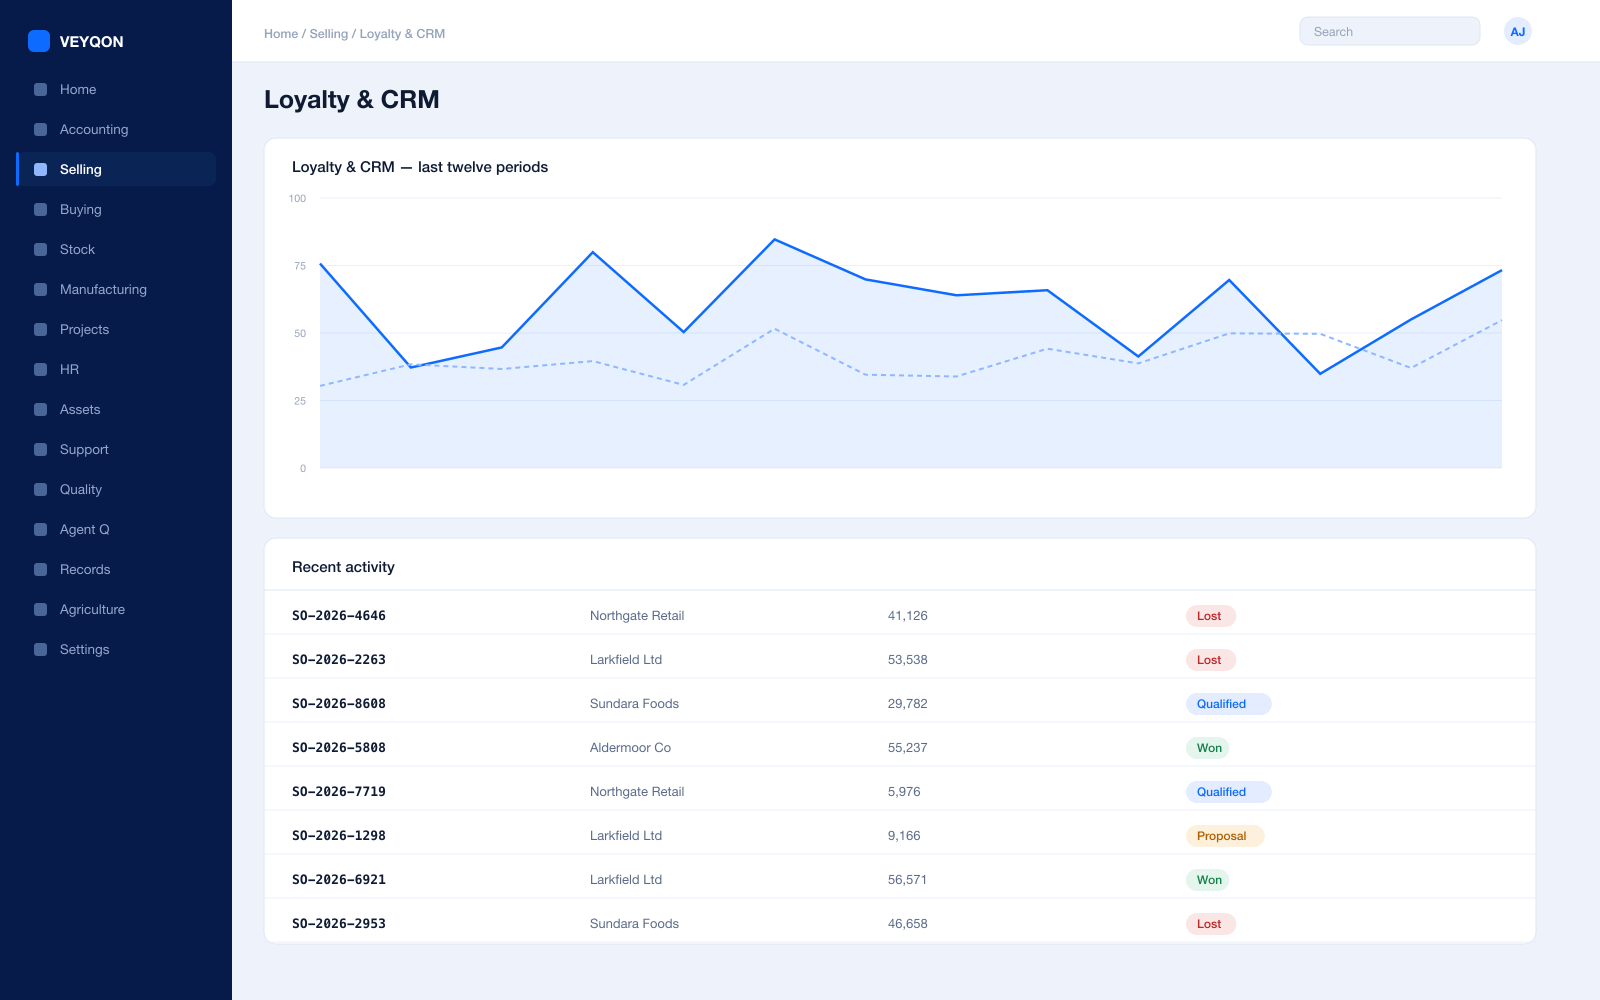1600x1000 pixels.
Task: Open Projects from sidebar
Action: tap(116, 329)
